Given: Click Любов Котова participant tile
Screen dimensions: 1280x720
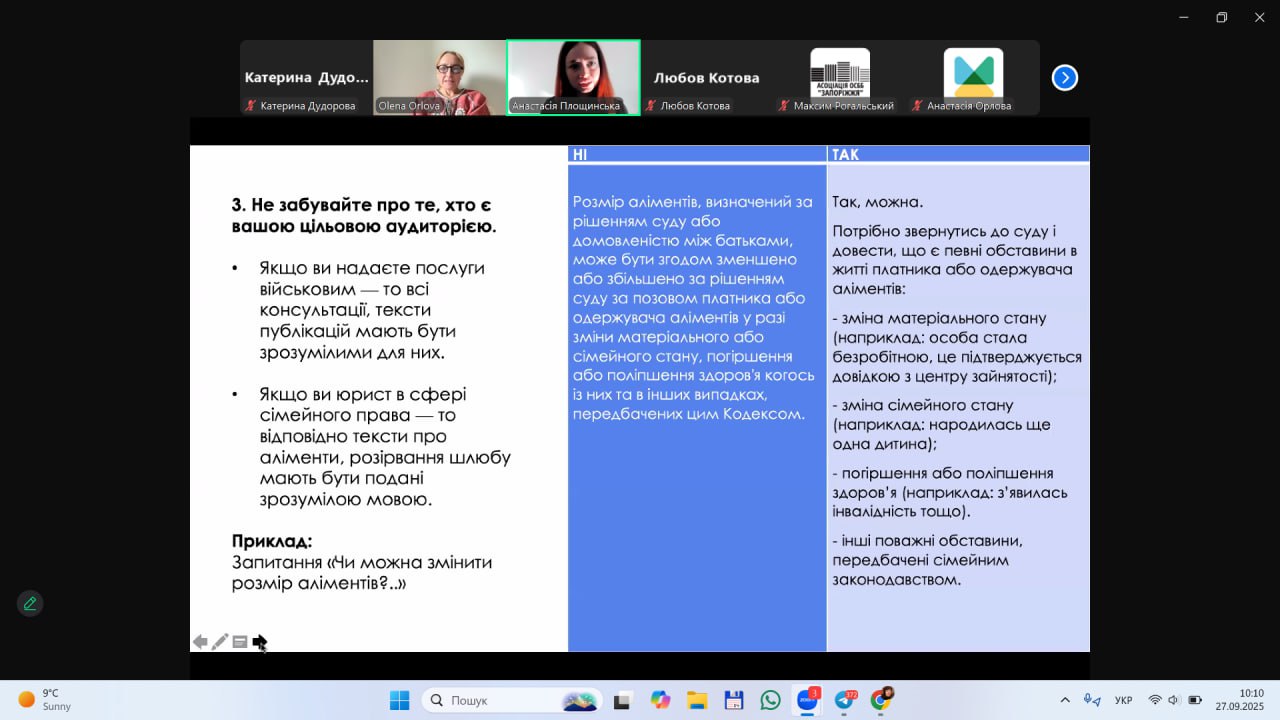Looking at the screenshot, I should (x=706, y=78).
